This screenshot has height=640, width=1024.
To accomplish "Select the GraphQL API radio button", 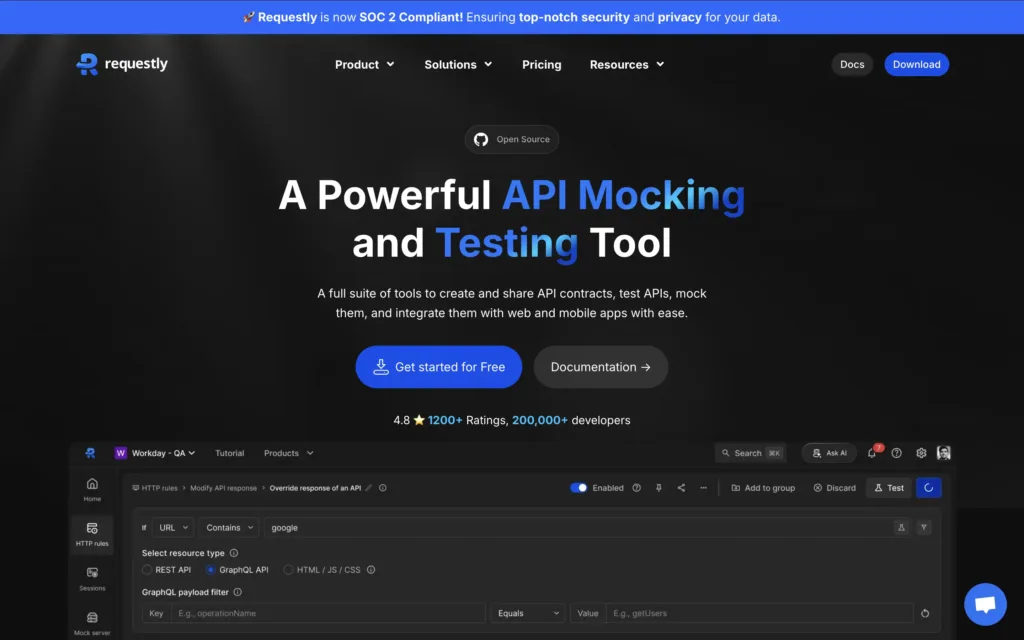I will (210, 569).
